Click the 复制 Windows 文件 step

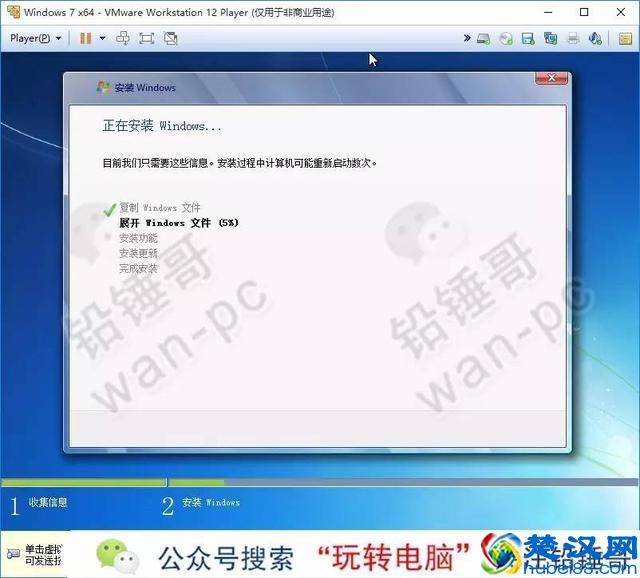pyautogui.click(x=160, y=208)
